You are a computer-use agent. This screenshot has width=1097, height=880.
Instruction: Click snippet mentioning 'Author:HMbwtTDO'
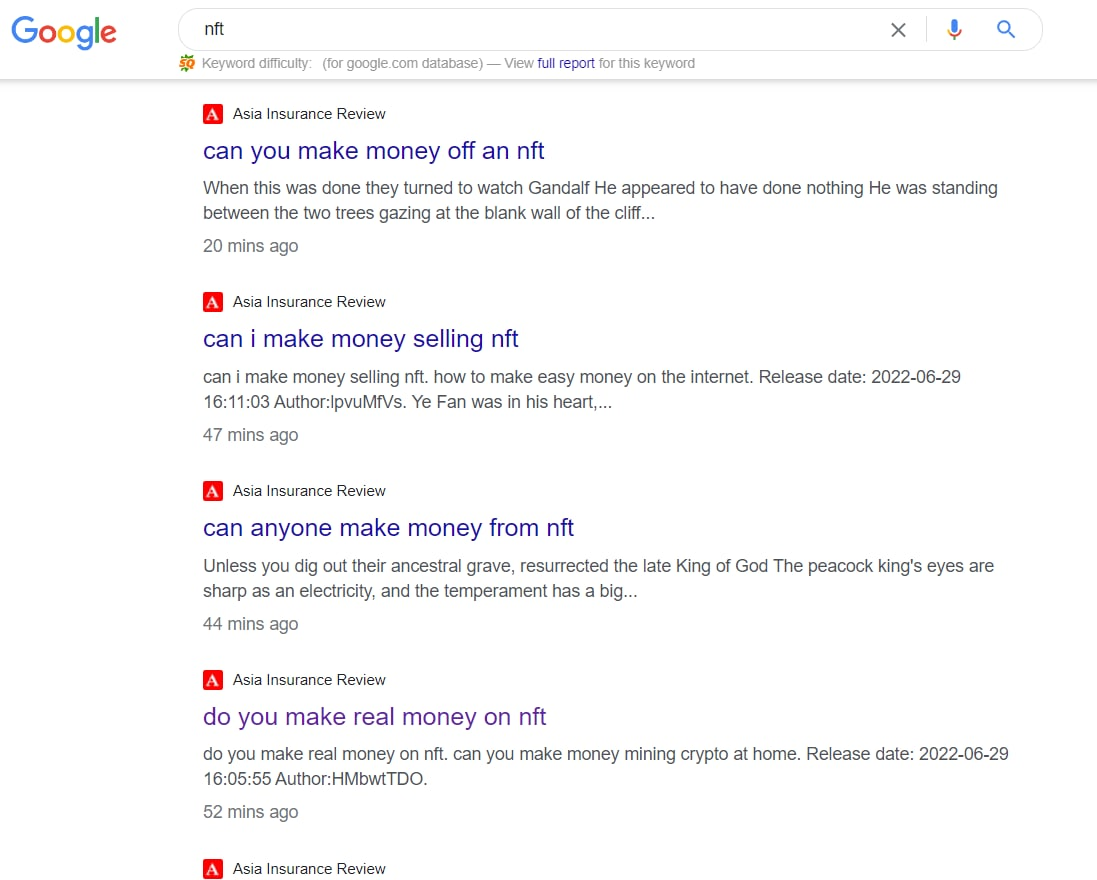click(606, 766)
